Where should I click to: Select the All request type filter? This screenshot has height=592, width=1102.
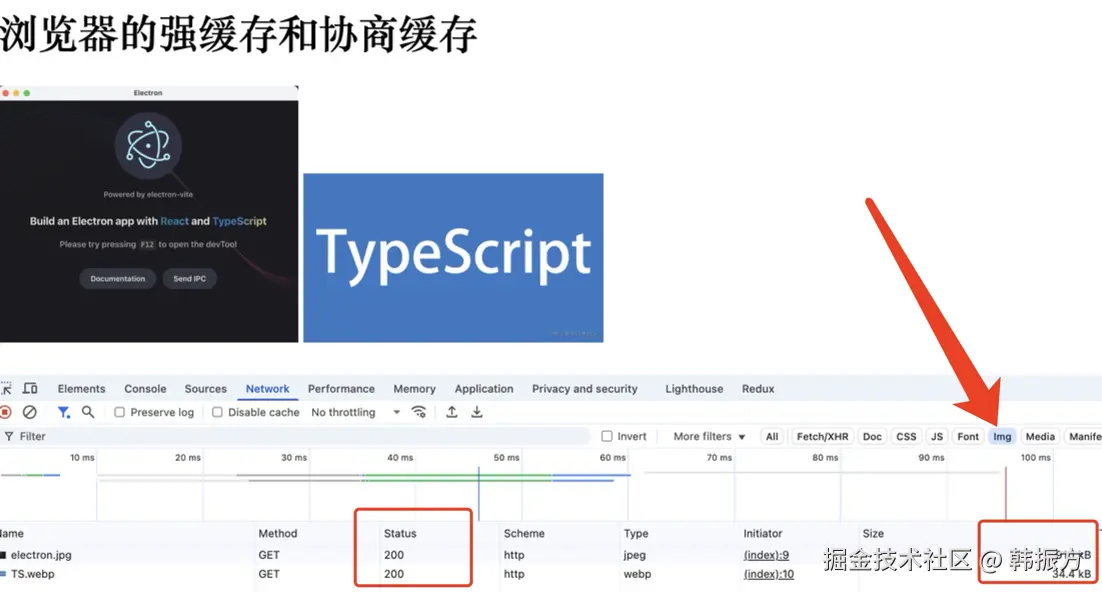point(772,436)
